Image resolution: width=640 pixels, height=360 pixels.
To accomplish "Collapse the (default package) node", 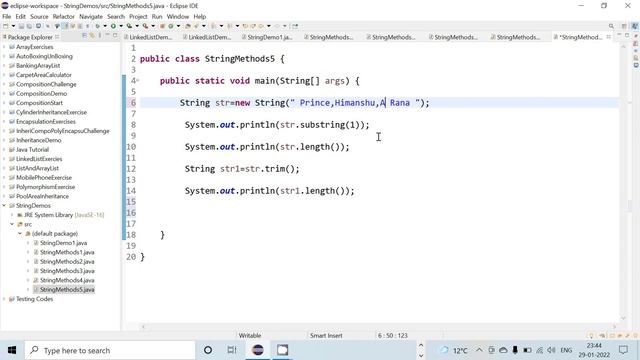I will coord(20,234).
